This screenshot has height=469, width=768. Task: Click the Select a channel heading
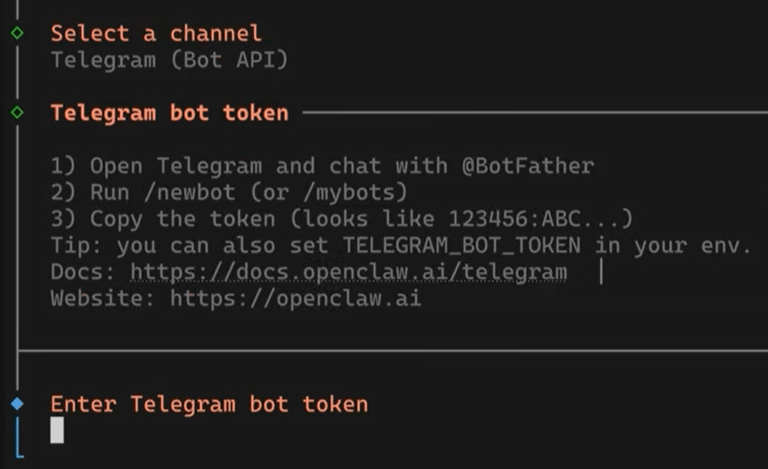[156, 33]
